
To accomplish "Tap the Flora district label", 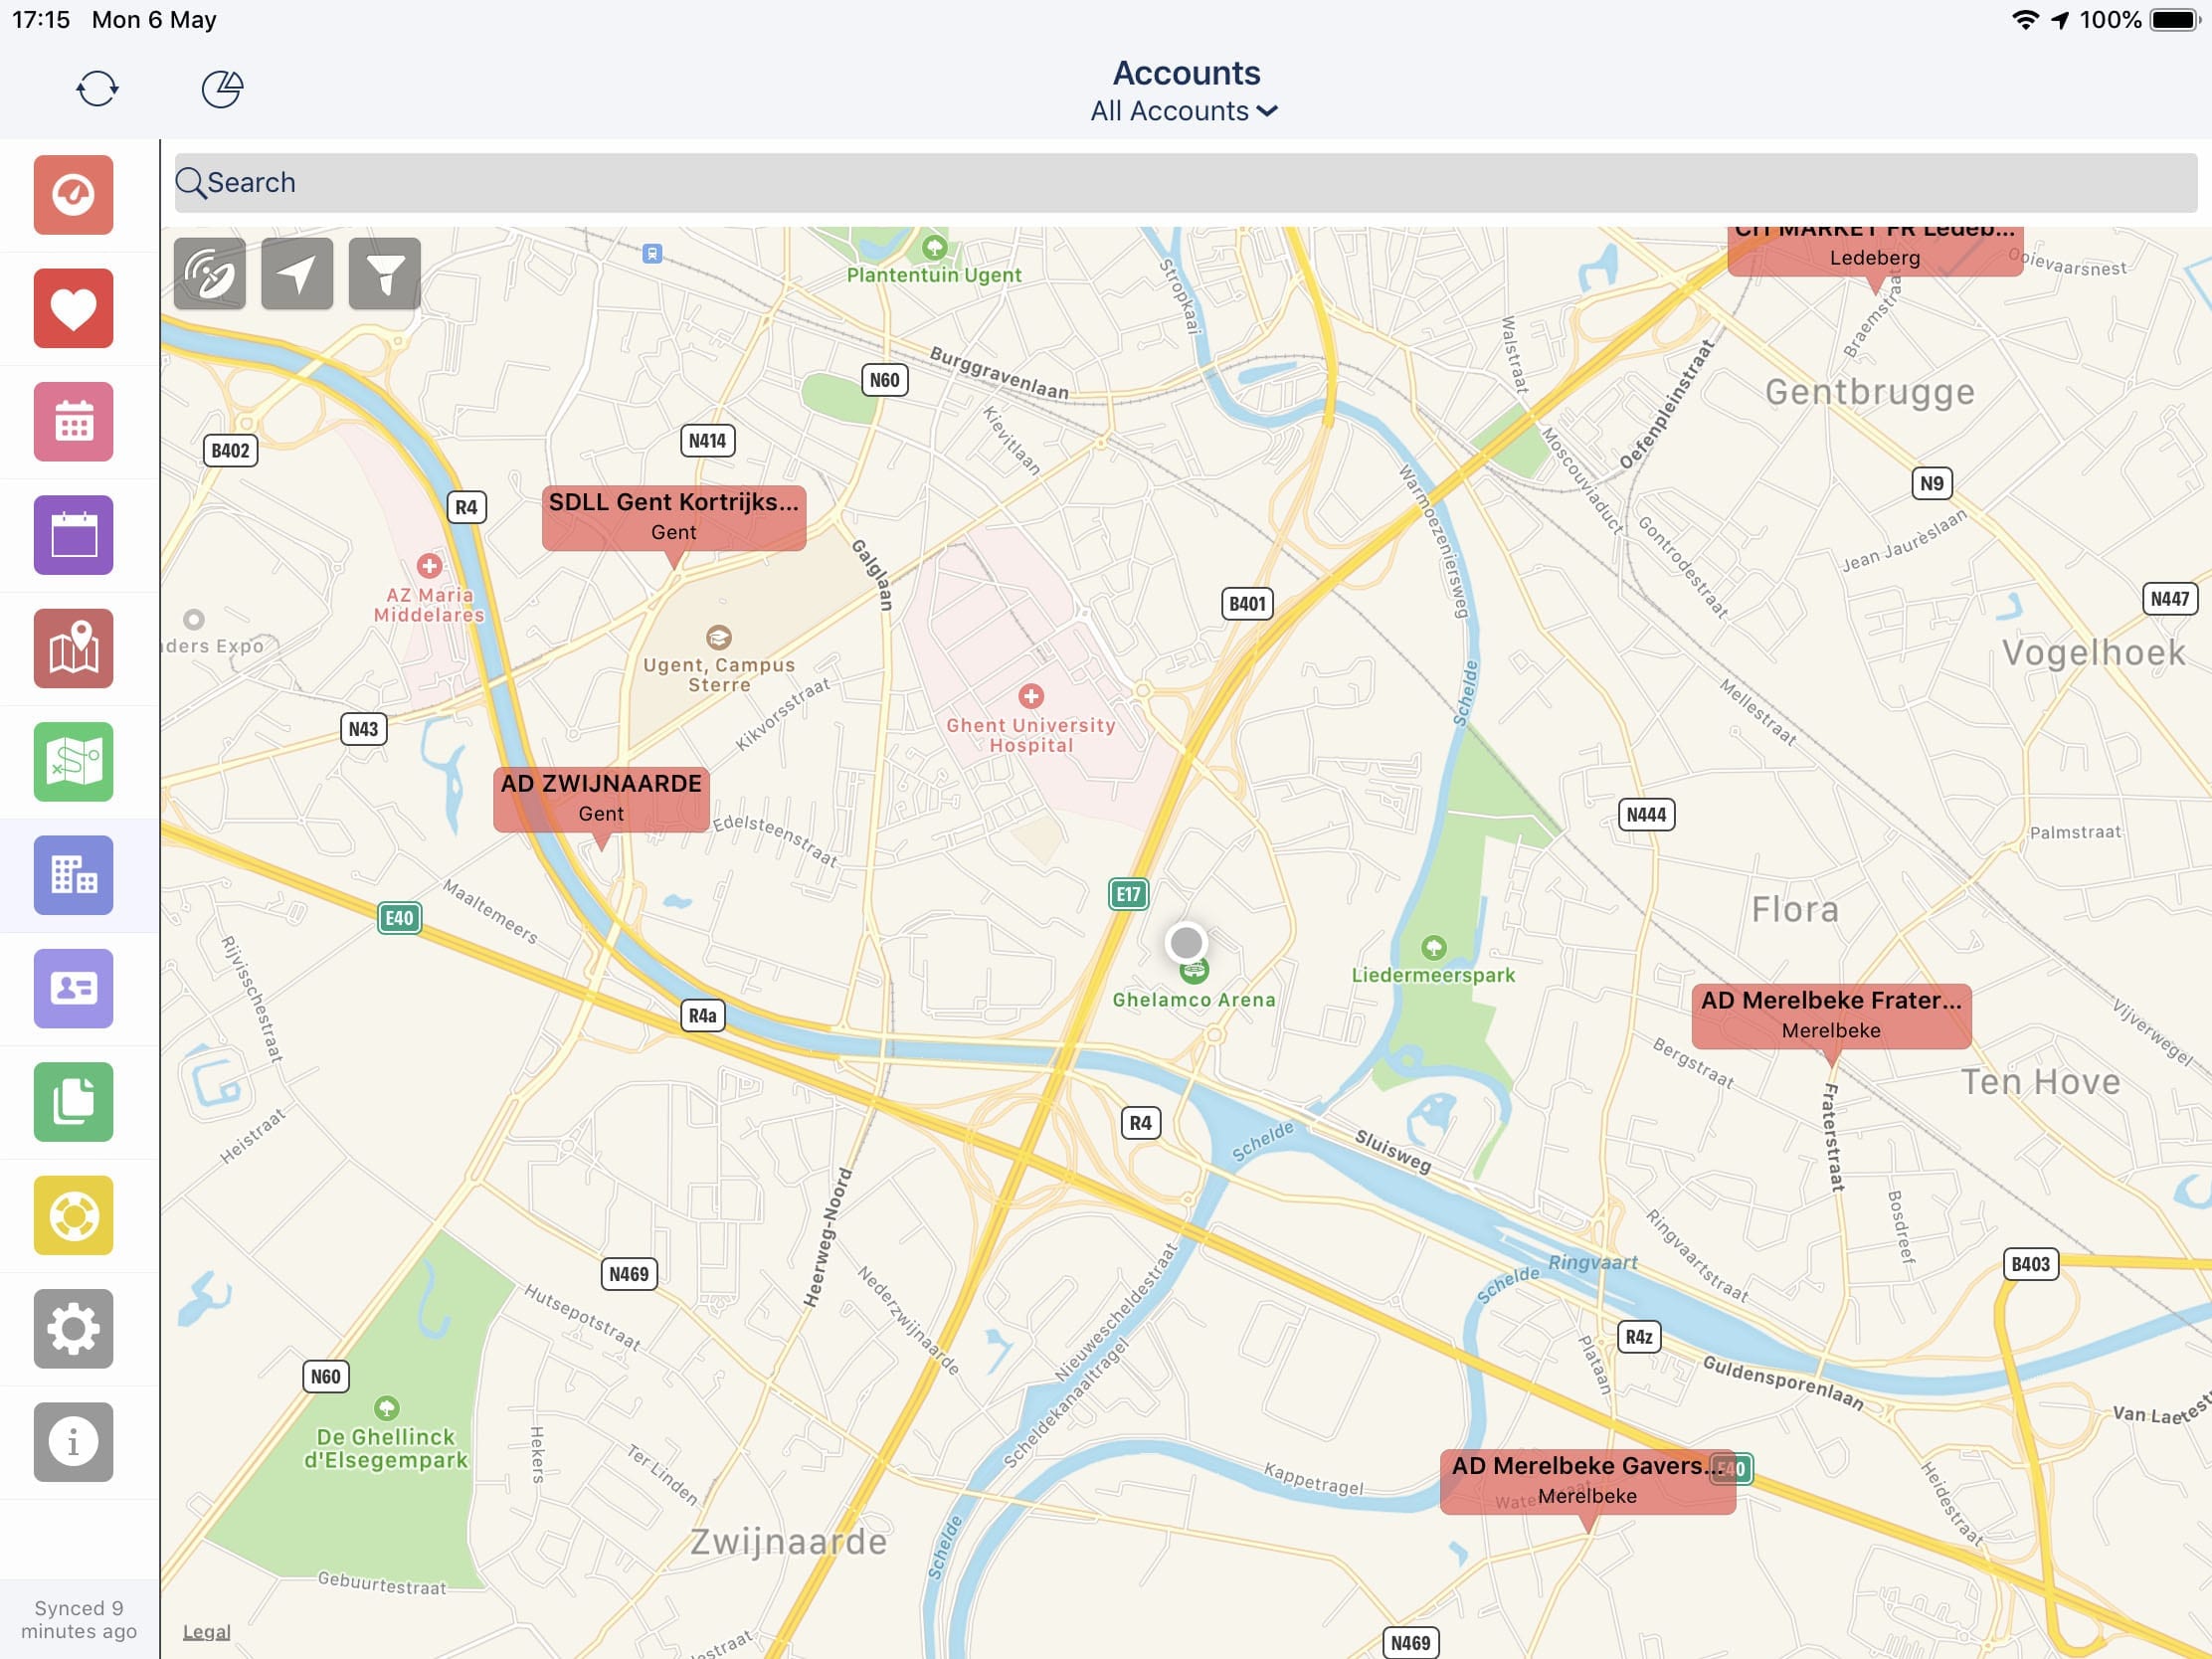I will click(x=1795, y=909).
